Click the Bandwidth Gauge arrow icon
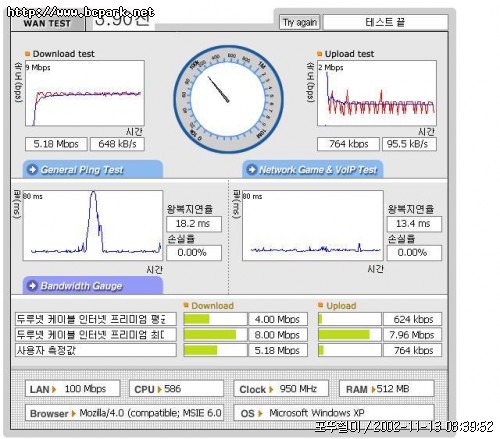Image resolution: width=500 pixels, height=439 pixels. pos(32,286)
